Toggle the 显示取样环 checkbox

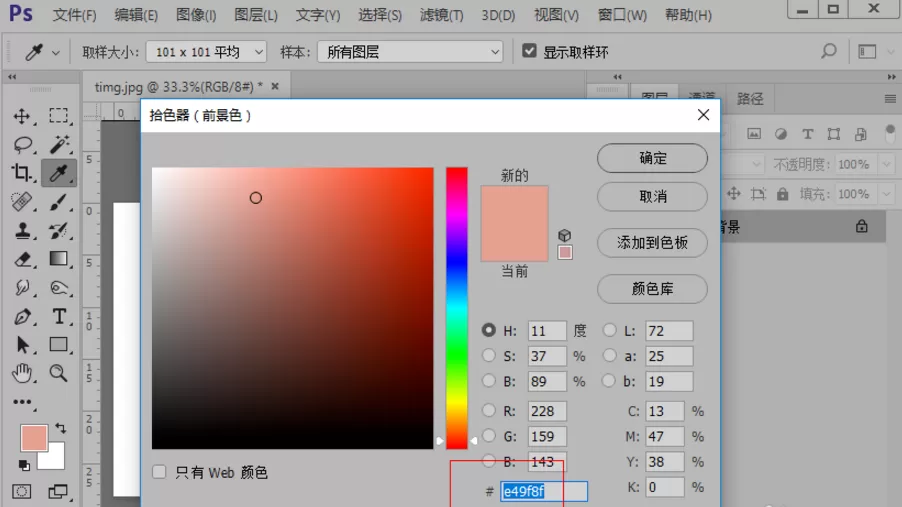529,51
